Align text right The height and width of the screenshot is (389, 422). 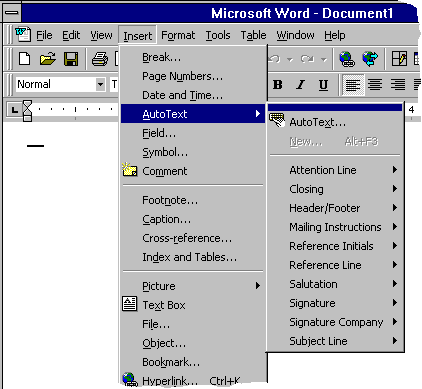(398, 85)
